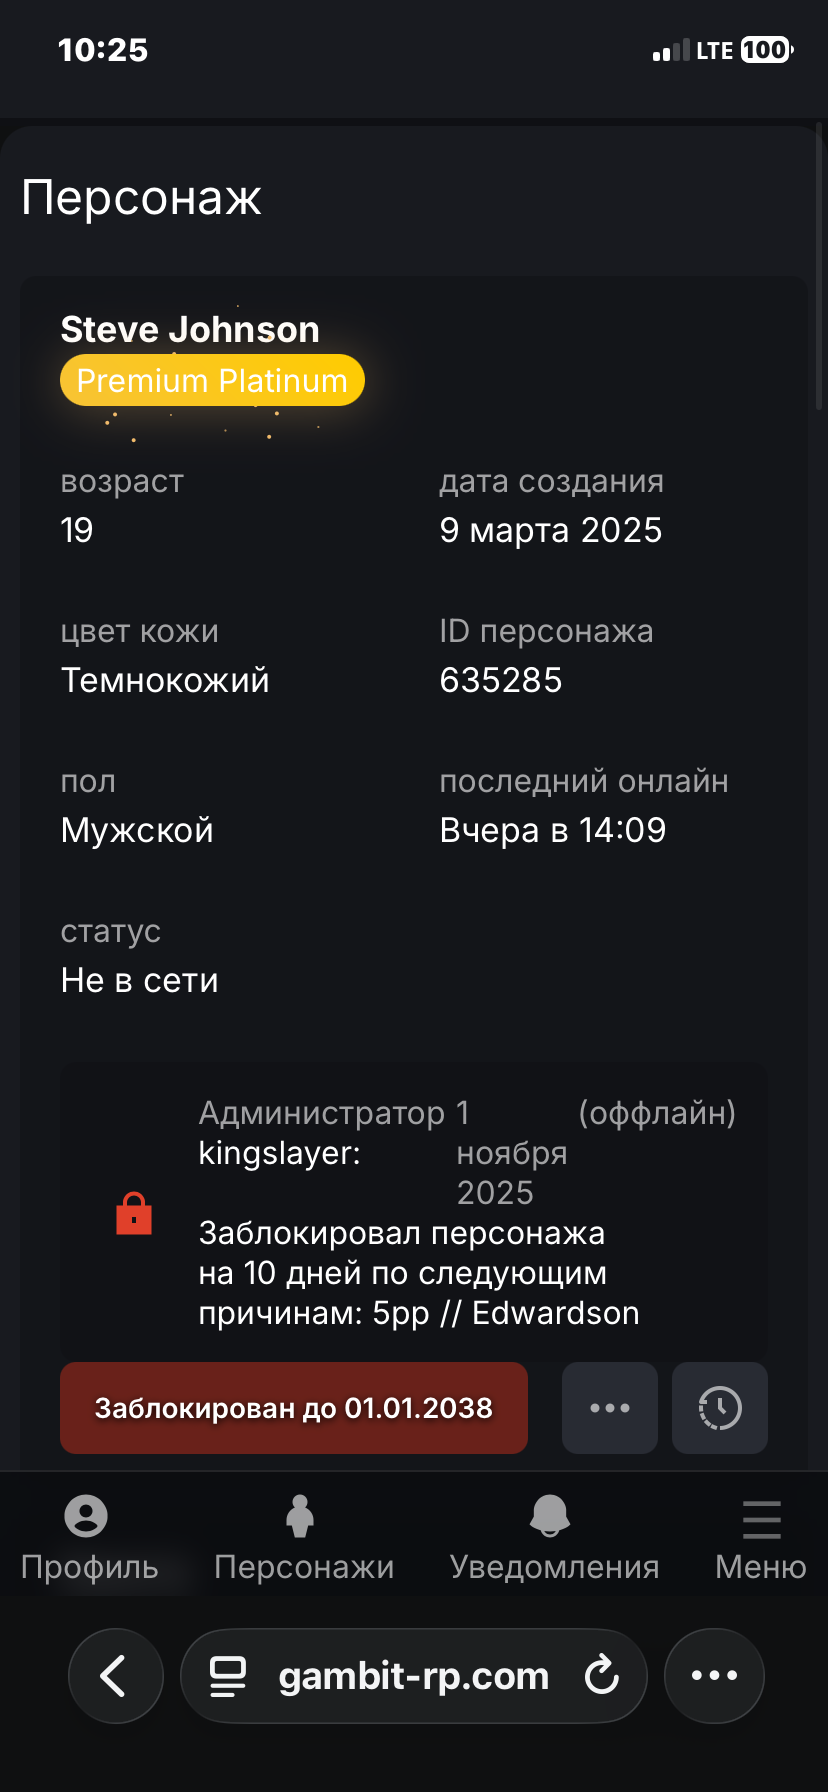Select the character ID 635285
Screen dimensions: 828x1792
pyautogui.click(x=501, y=680)
